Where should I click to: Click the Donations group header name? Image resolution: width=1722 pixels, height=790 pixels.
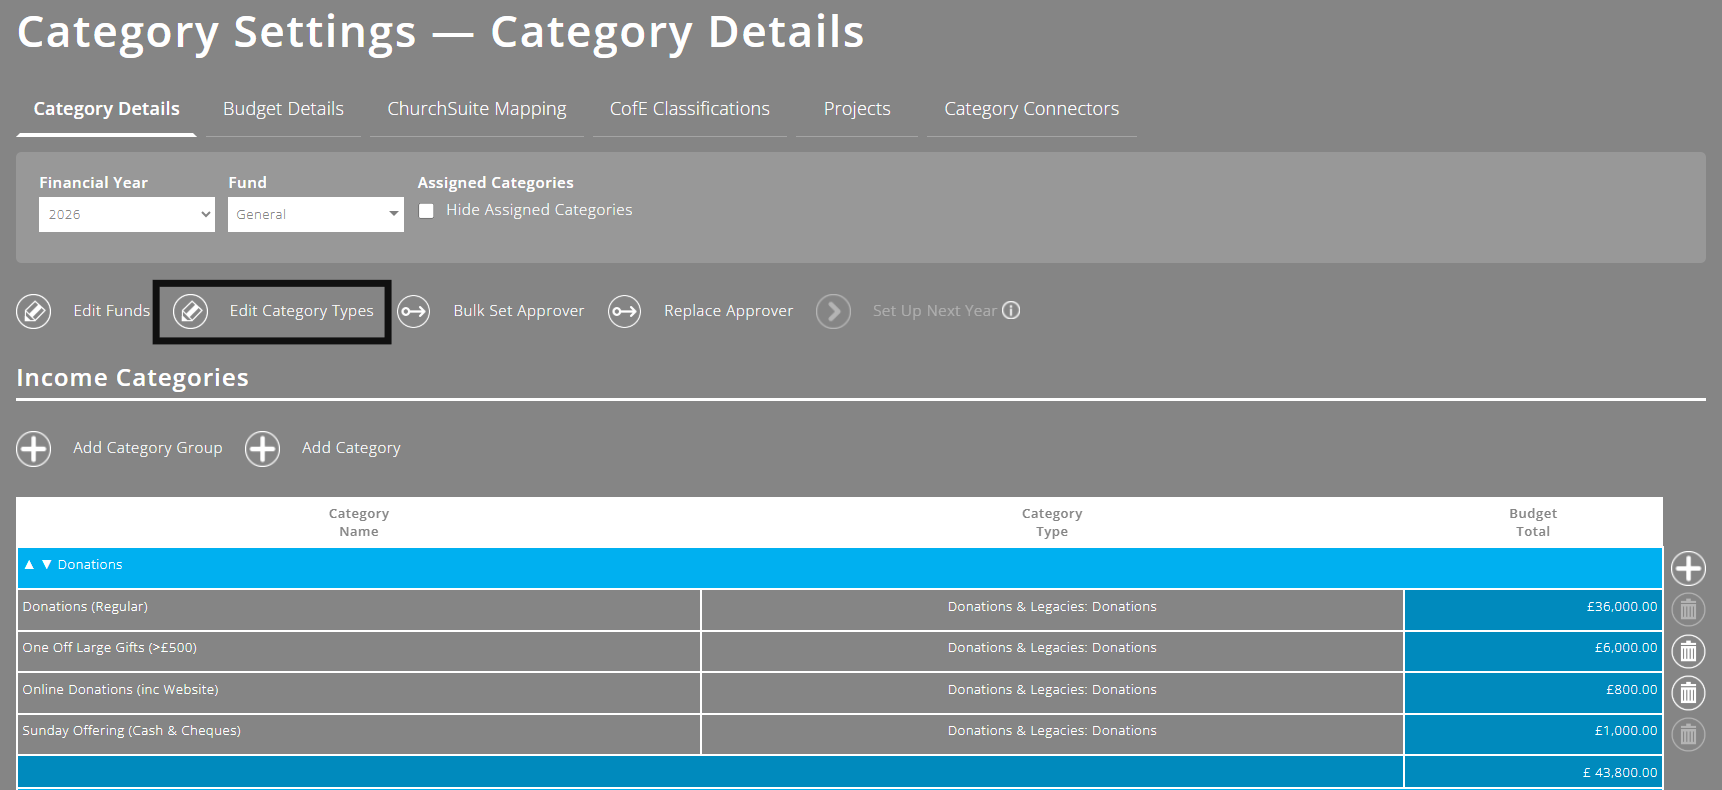[x=90, y=565]
